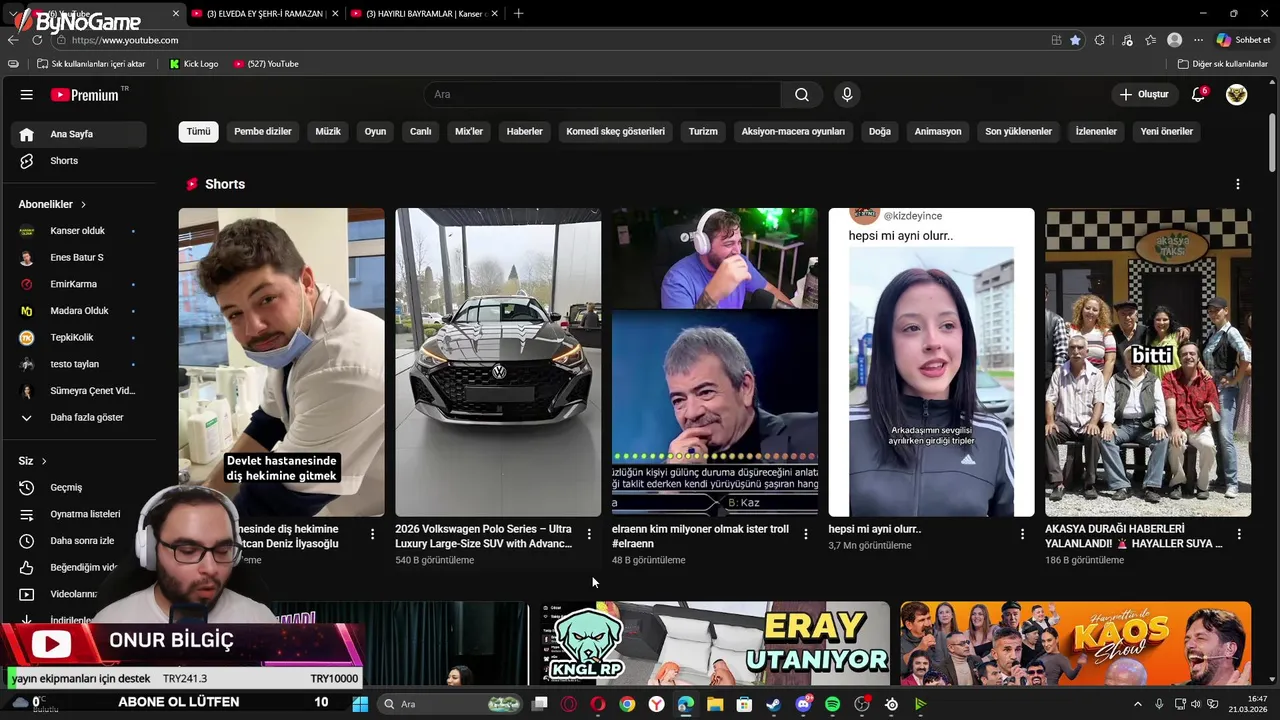1280x720 pixels.
Task: Open Steam from the taskbar
Action: (x=773, y=704)
